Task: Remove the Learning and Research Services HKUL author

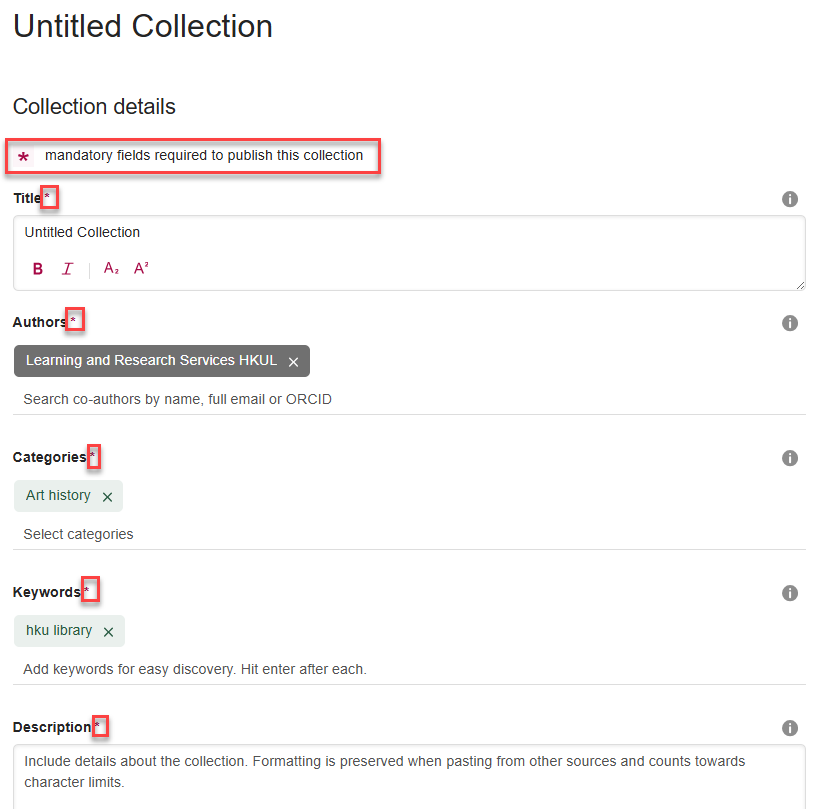Action: 293,362
